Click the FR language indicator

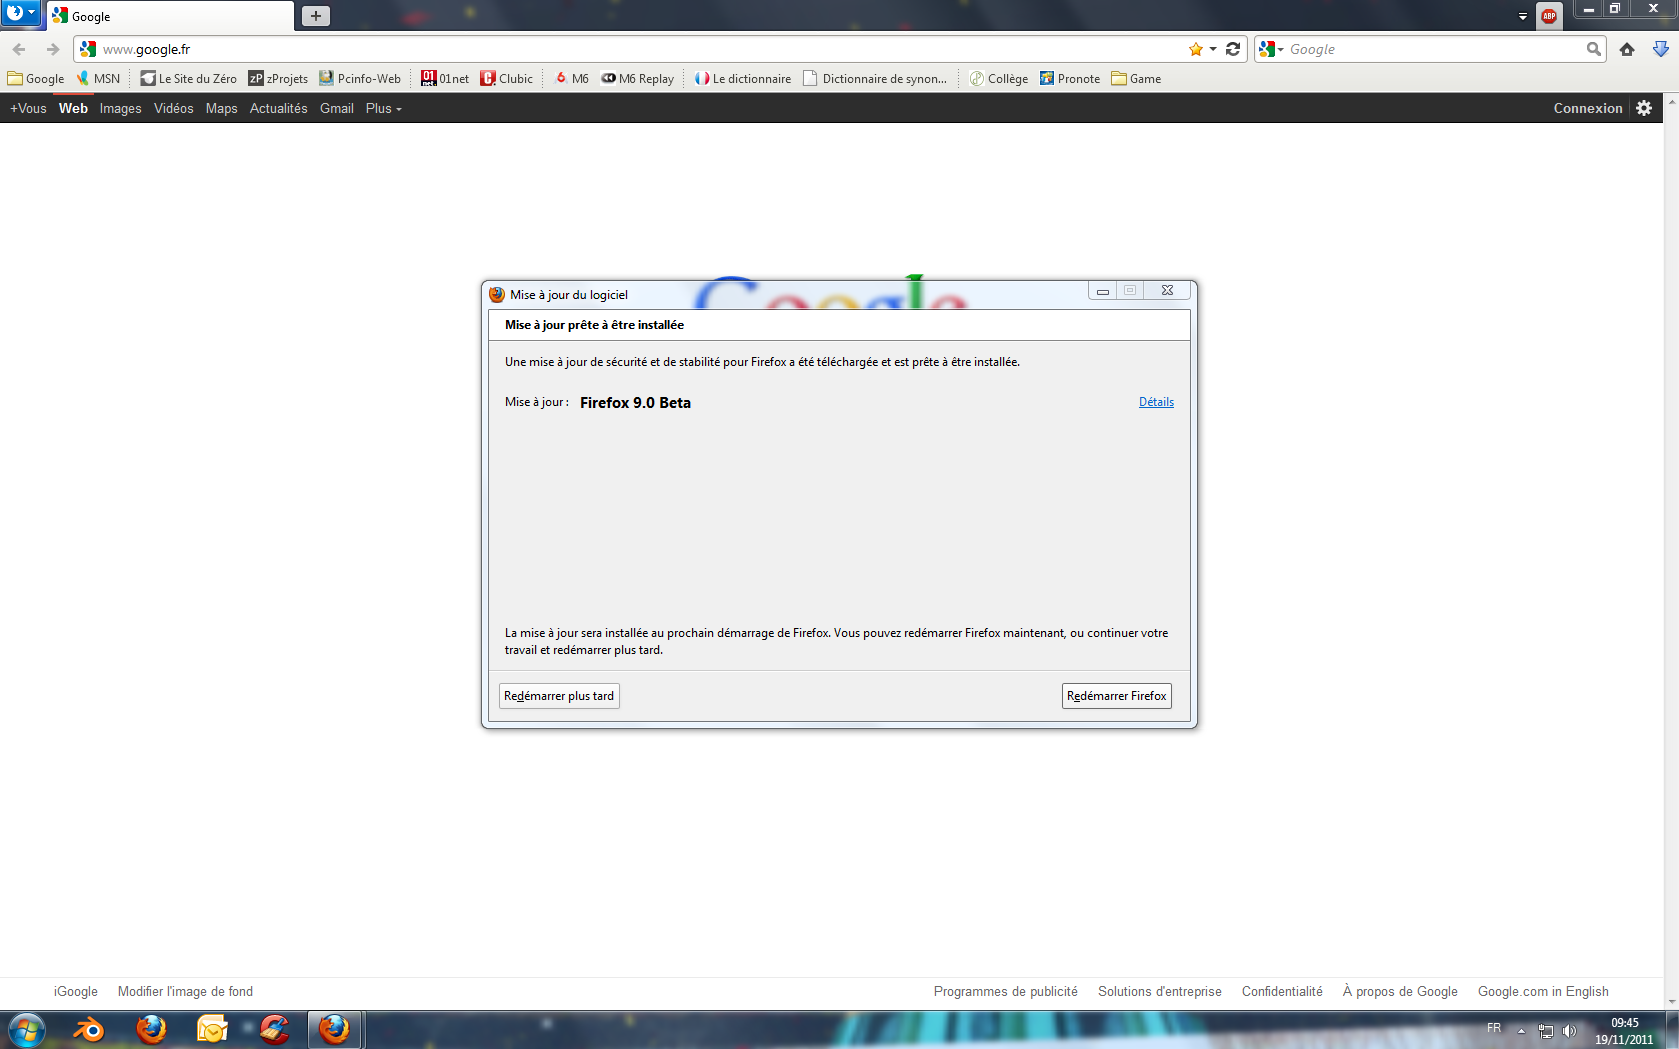(1494, 1028)
